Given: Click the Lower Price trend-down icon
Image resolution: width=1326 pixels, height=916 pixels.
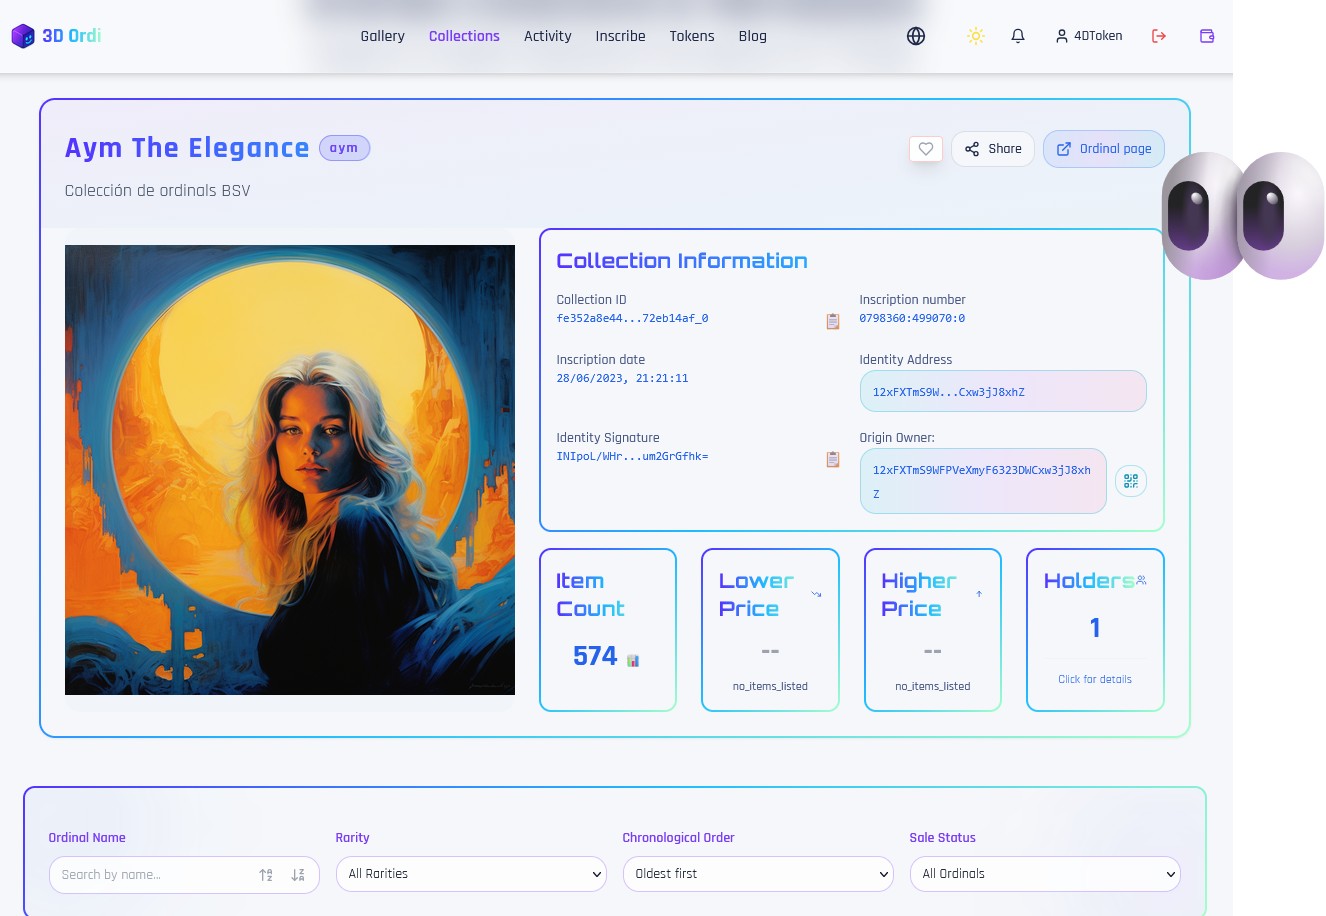Looking at the screenshot, I should [816, 594].
